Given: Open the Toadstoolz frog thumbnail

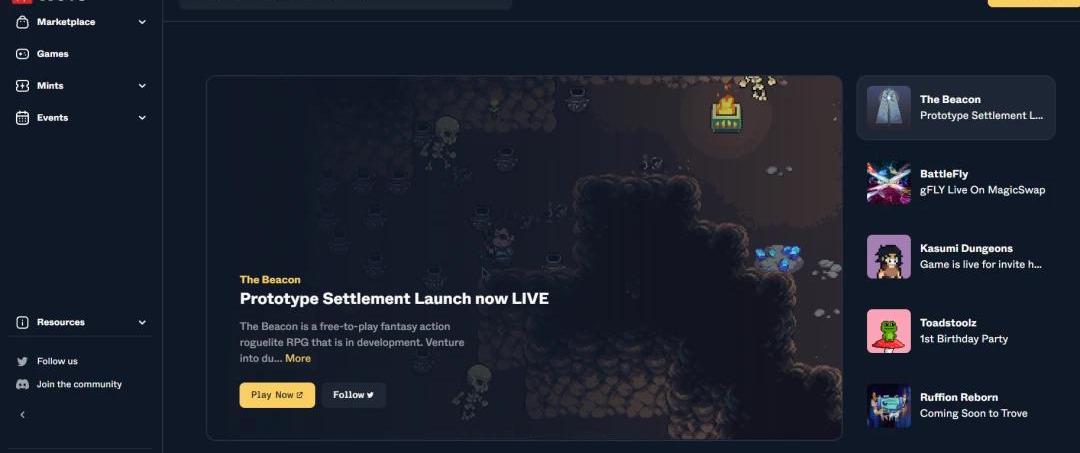Looking at the screenshot, I should tap(889, 331).
